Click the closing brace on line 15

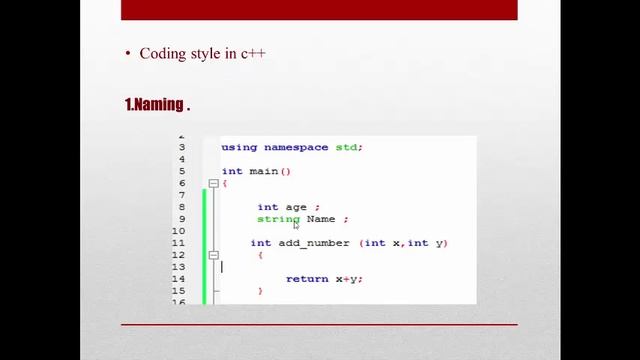coord(260,291)
